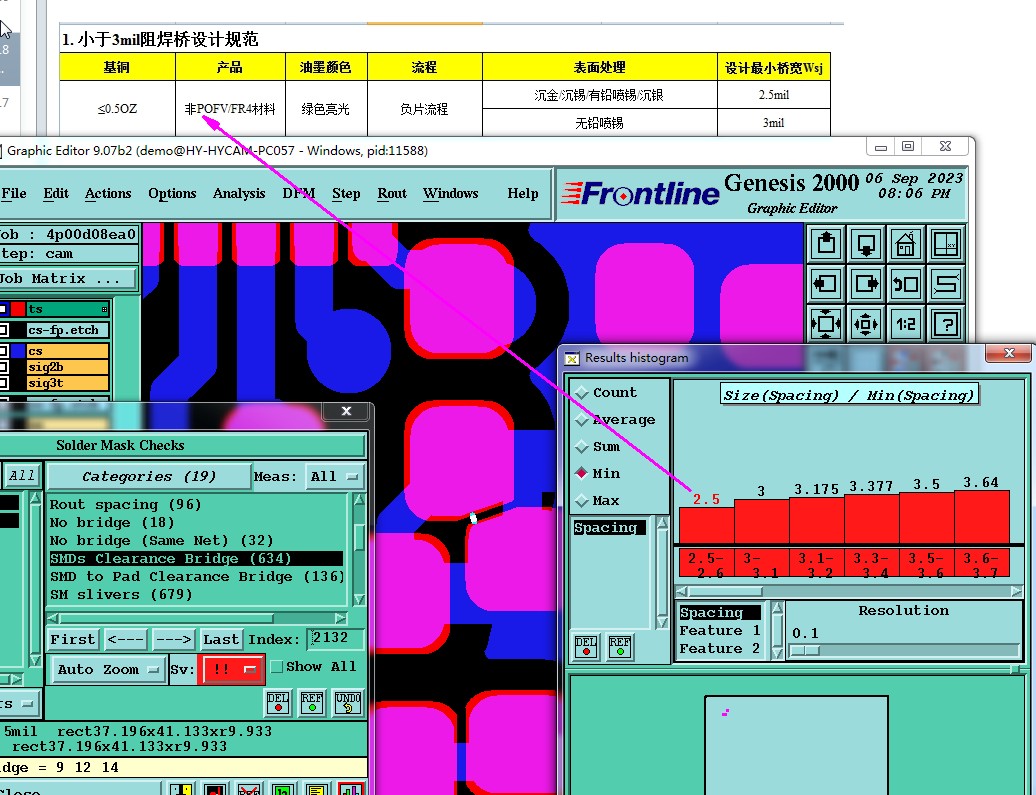Screen dimensions: 1036x795
Task: Click right arrow of histogram horizontal scrollbar
Action: coord(1016,591)
